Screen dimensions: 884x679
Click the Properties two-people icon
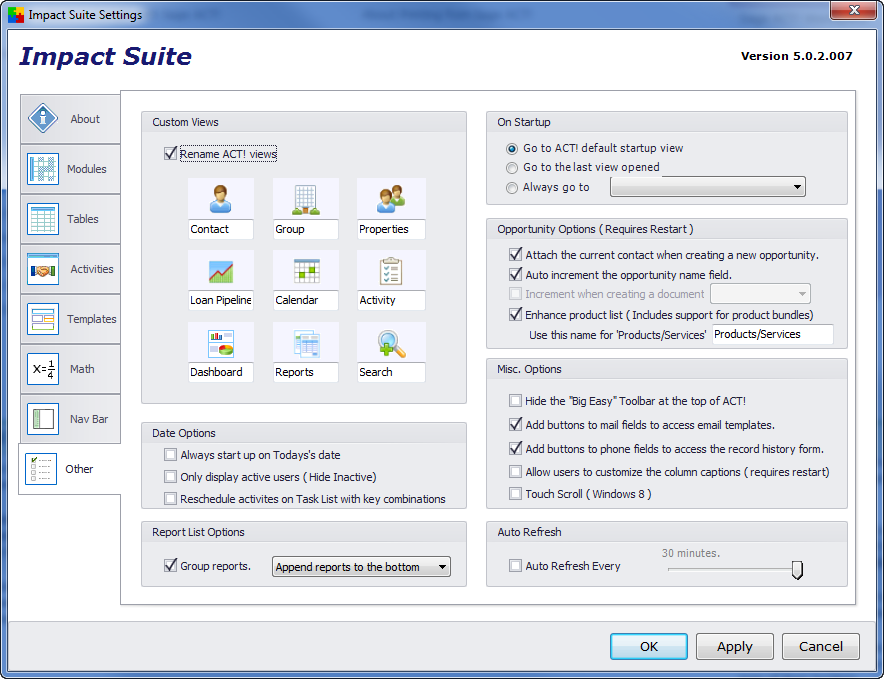pyautogui.click(x=391, y=199)
